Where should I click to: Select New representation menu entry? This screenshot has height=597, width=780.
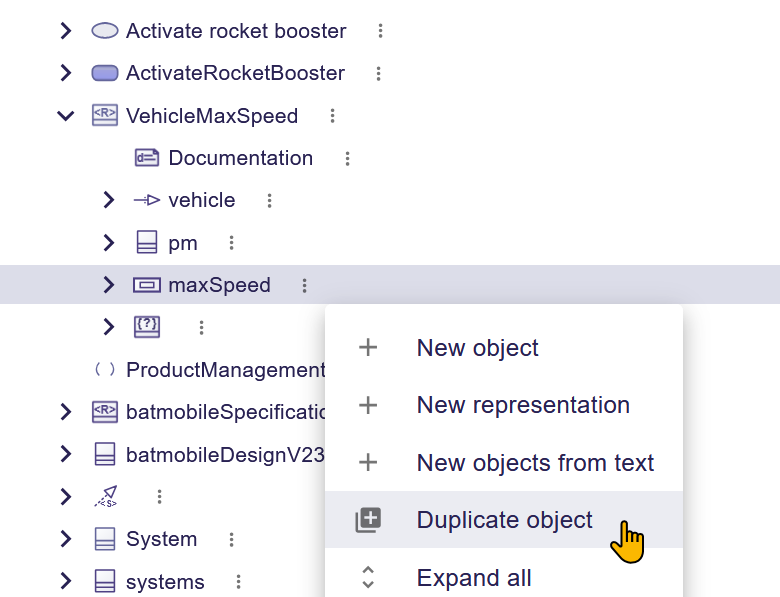tap(523, 405)
